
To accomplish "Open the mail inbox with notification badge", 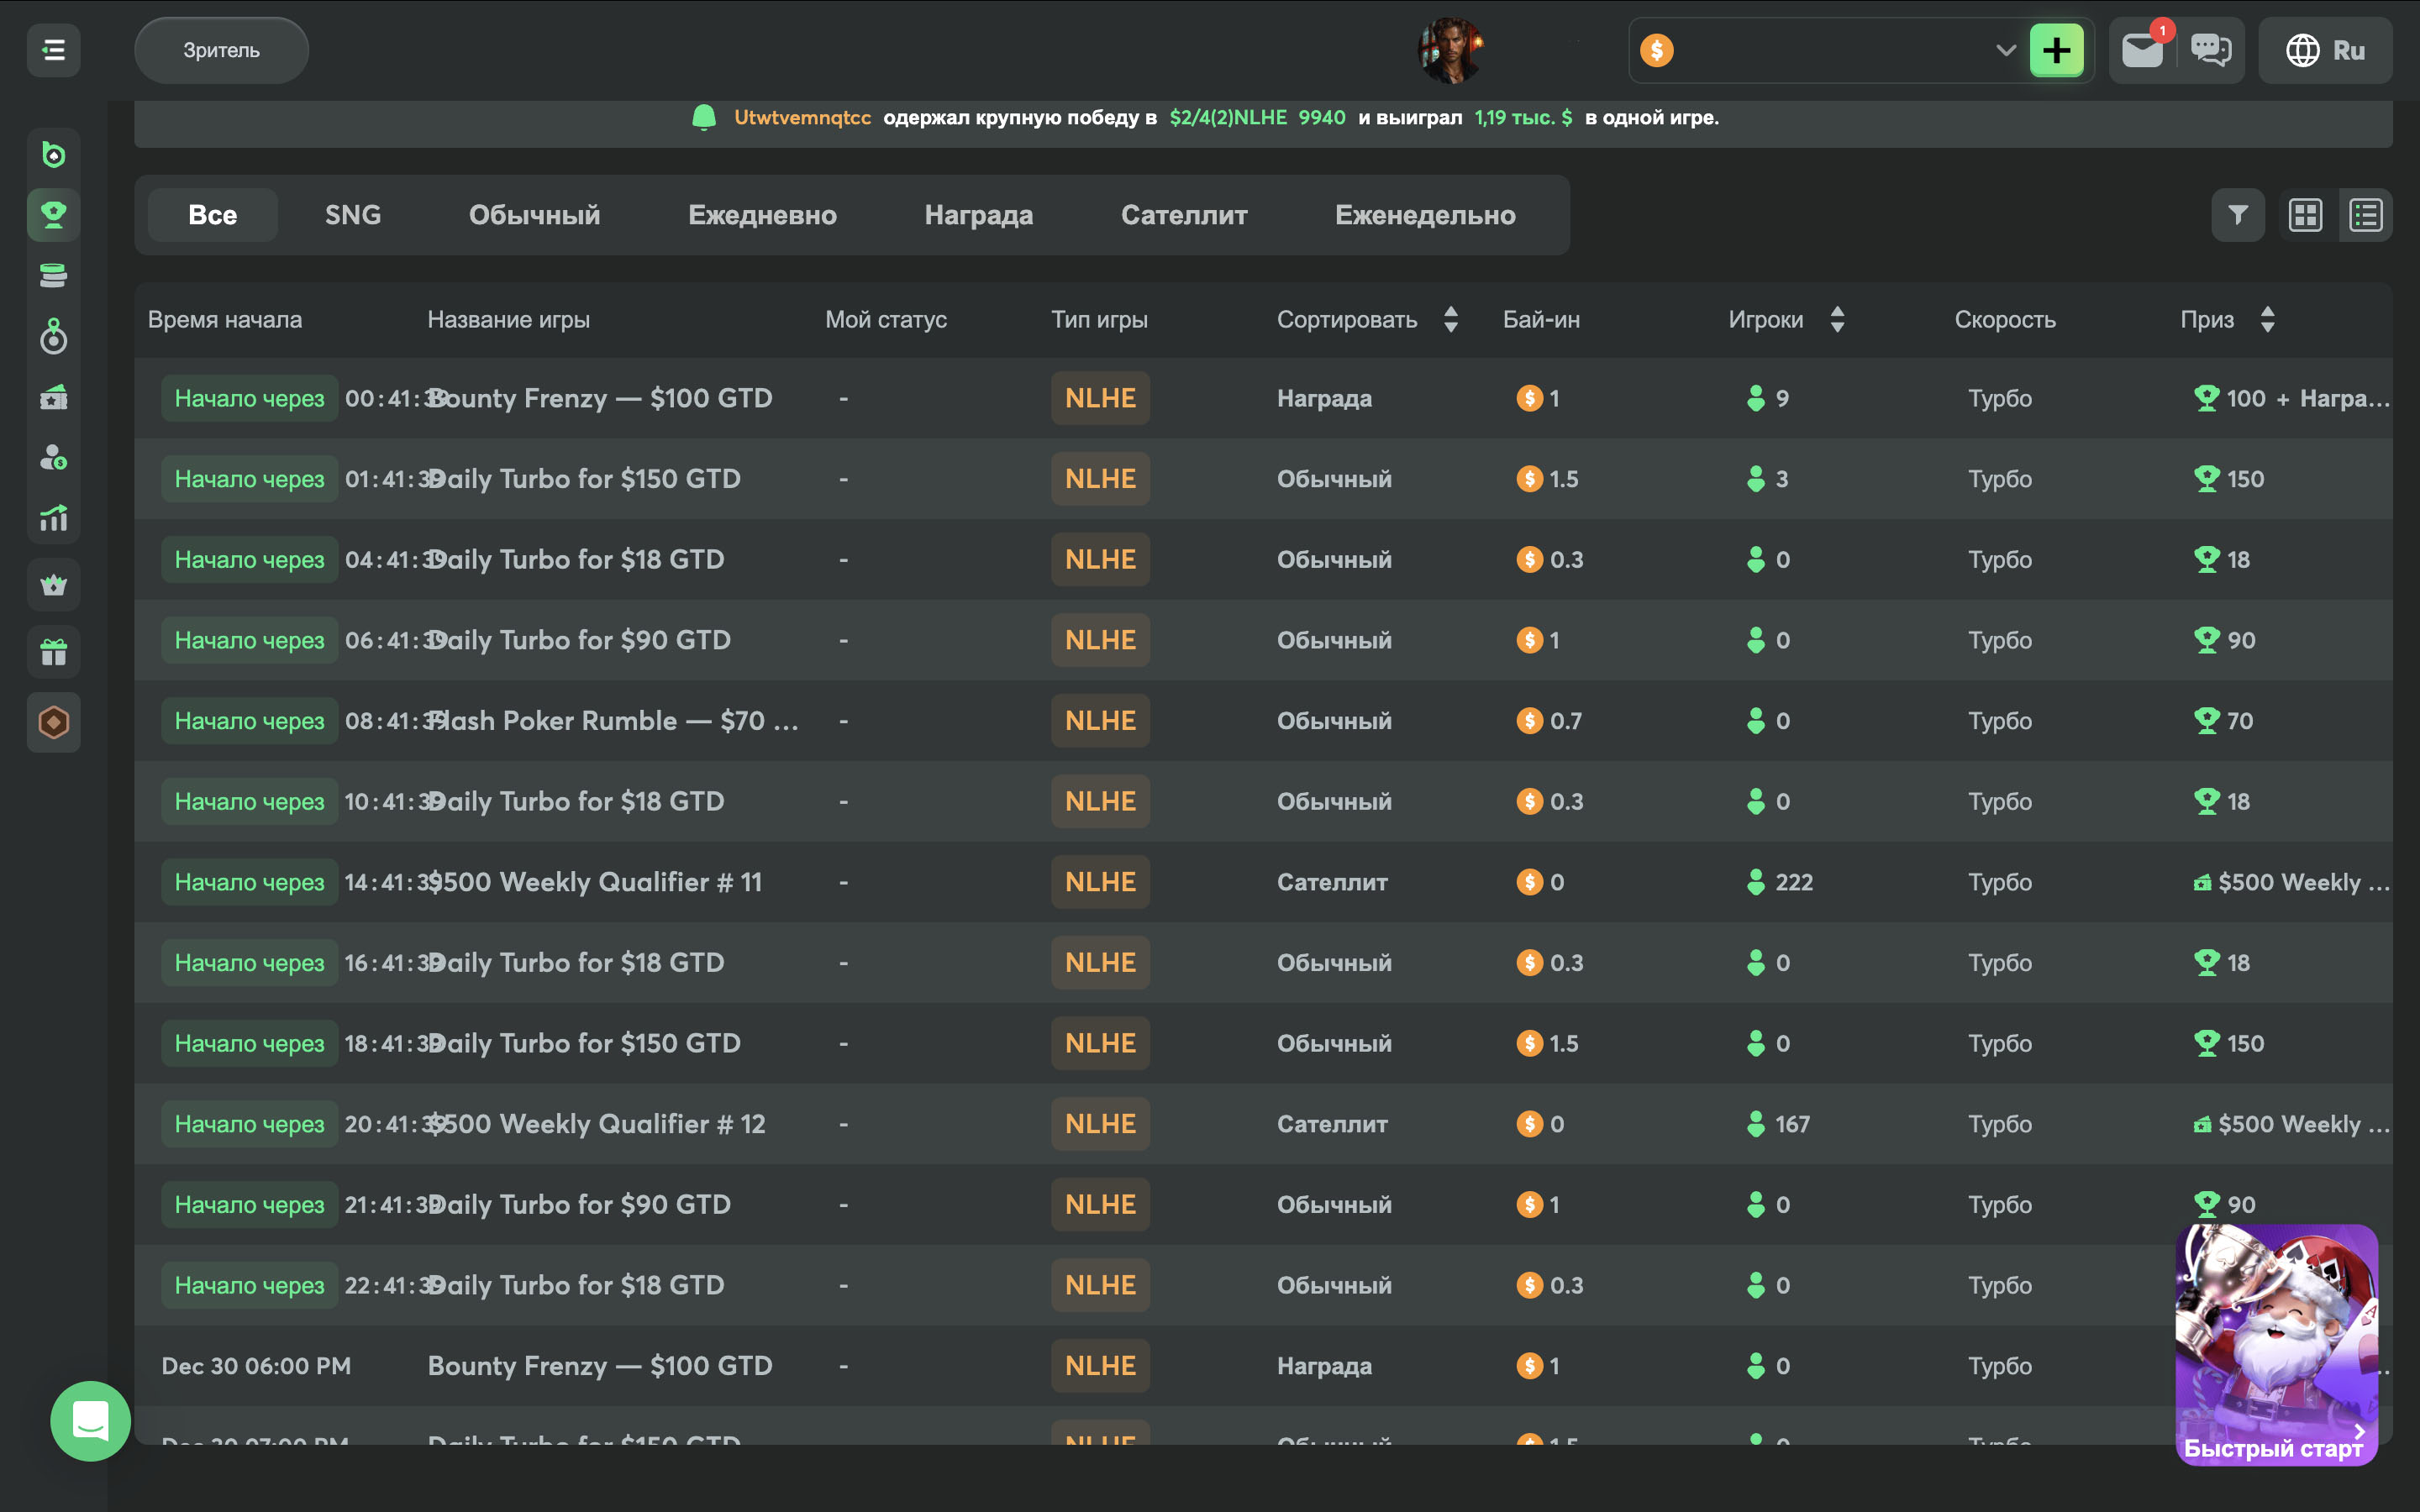I will coord(2142,50).
